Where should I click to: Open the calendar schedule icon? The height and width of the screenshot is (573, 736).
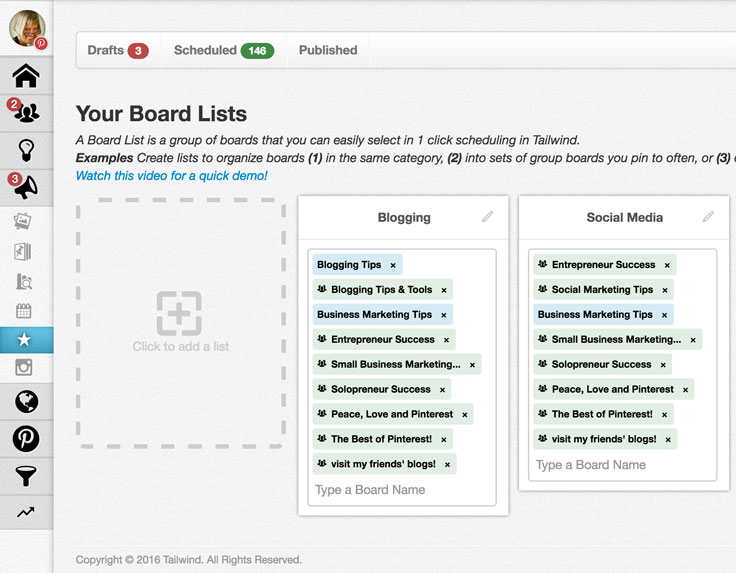tap(23, 311)
